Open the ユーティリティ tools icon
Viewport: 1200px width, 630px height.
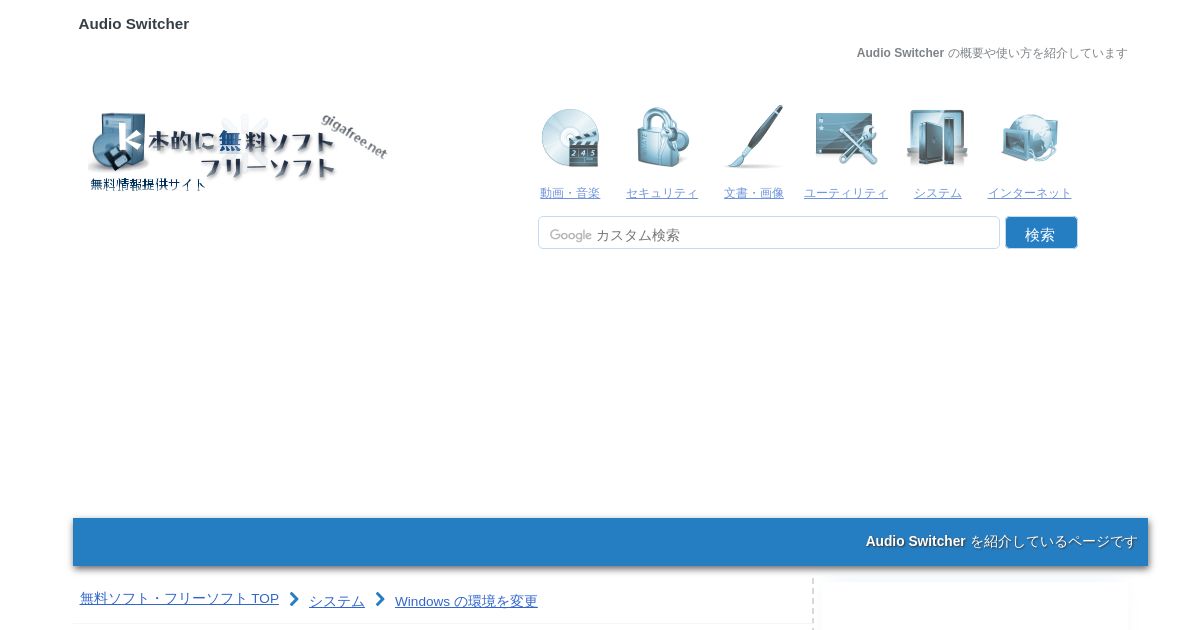(846, 137)
